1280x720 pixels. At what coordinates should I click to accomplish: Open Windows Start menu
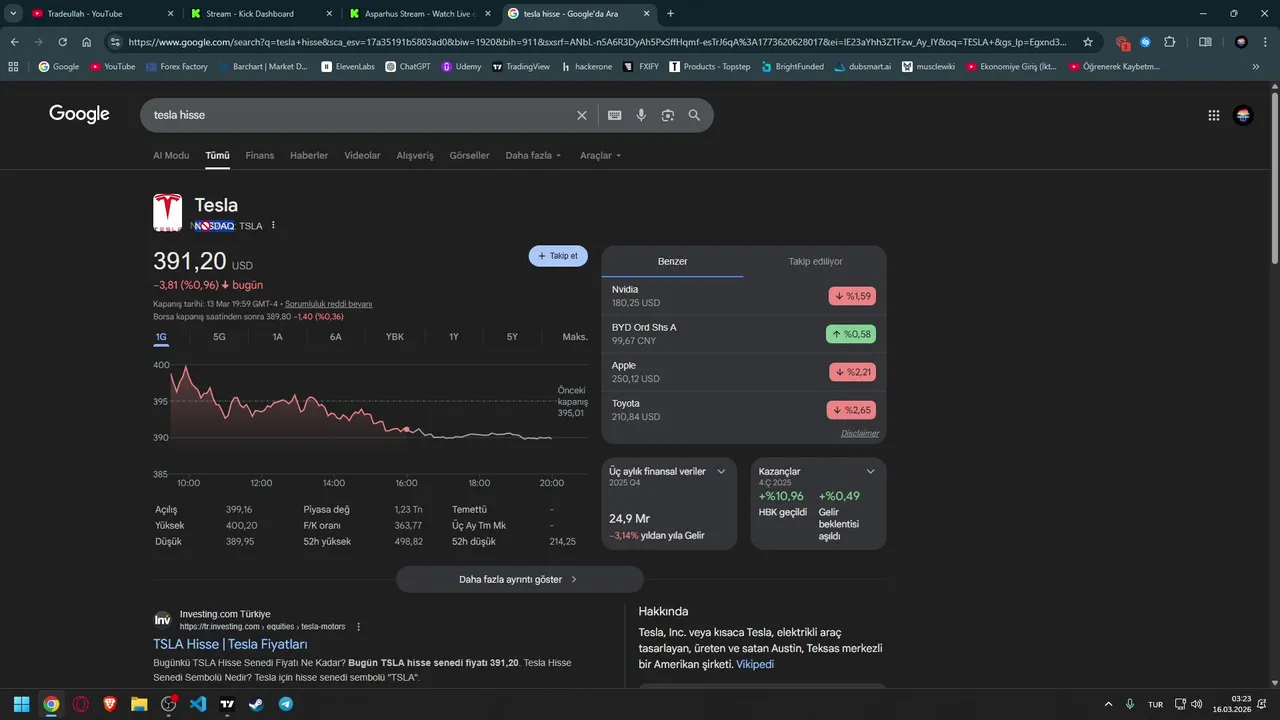tap(21, 704)
